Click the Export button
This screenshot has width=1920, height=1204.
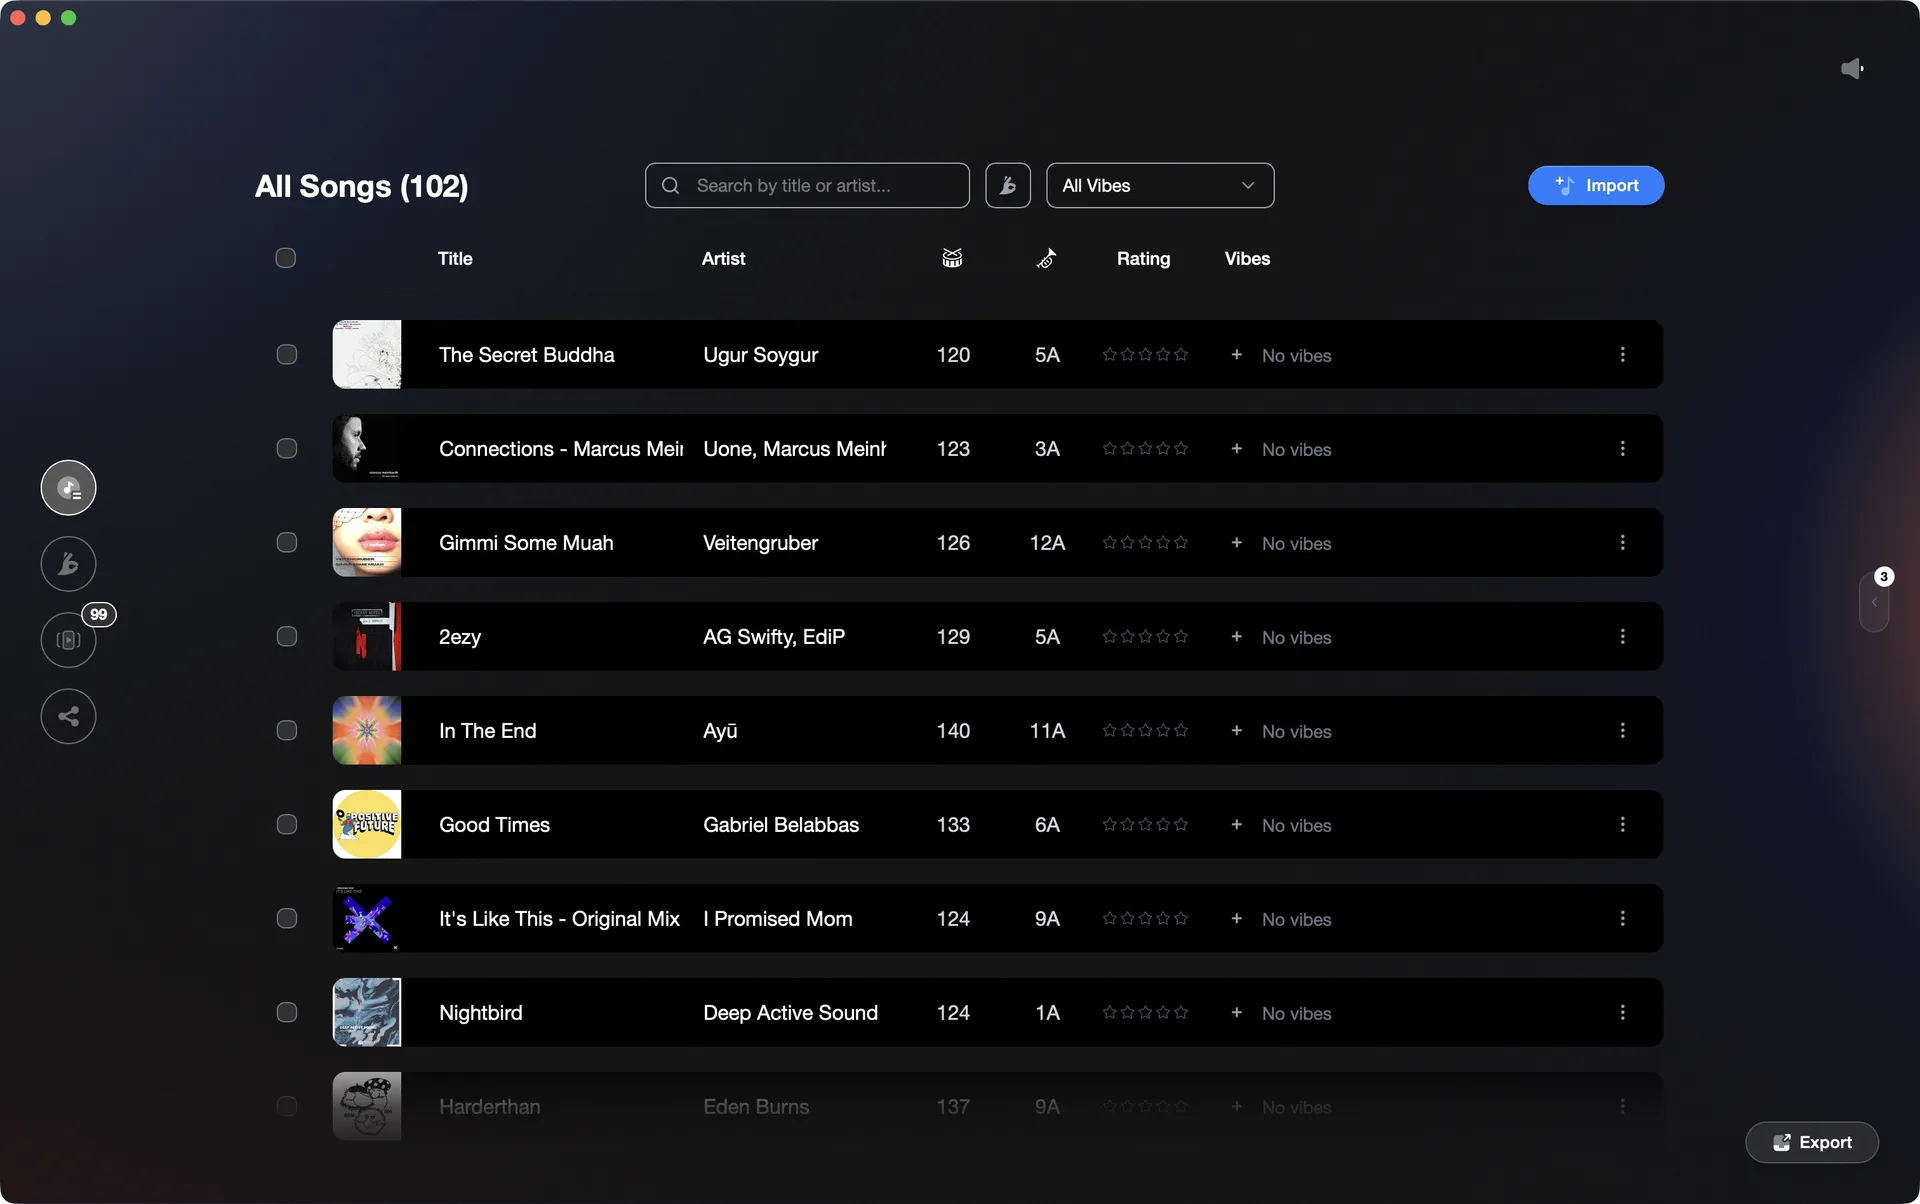1812,1142
